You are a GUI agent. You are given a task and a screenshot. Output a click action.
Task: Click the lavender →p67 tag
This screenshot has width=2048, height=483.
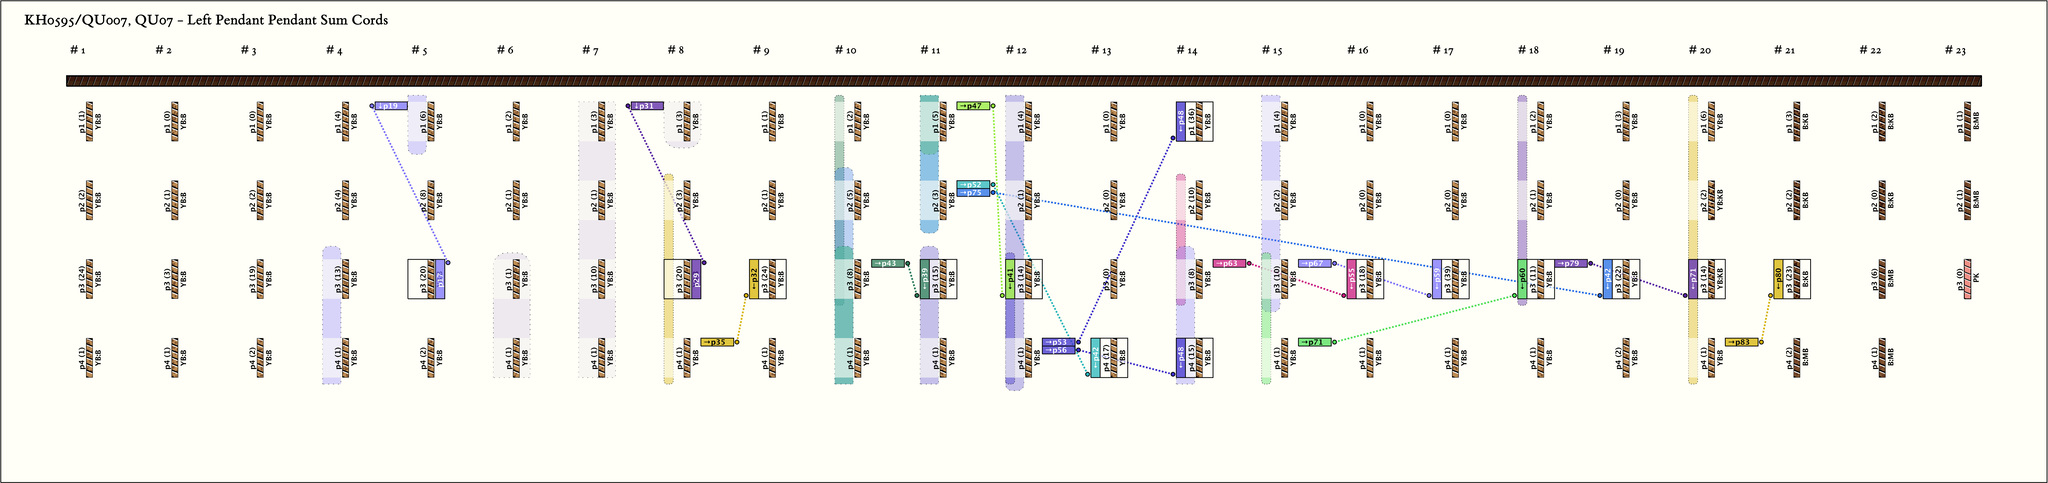tap(1314, 264)
